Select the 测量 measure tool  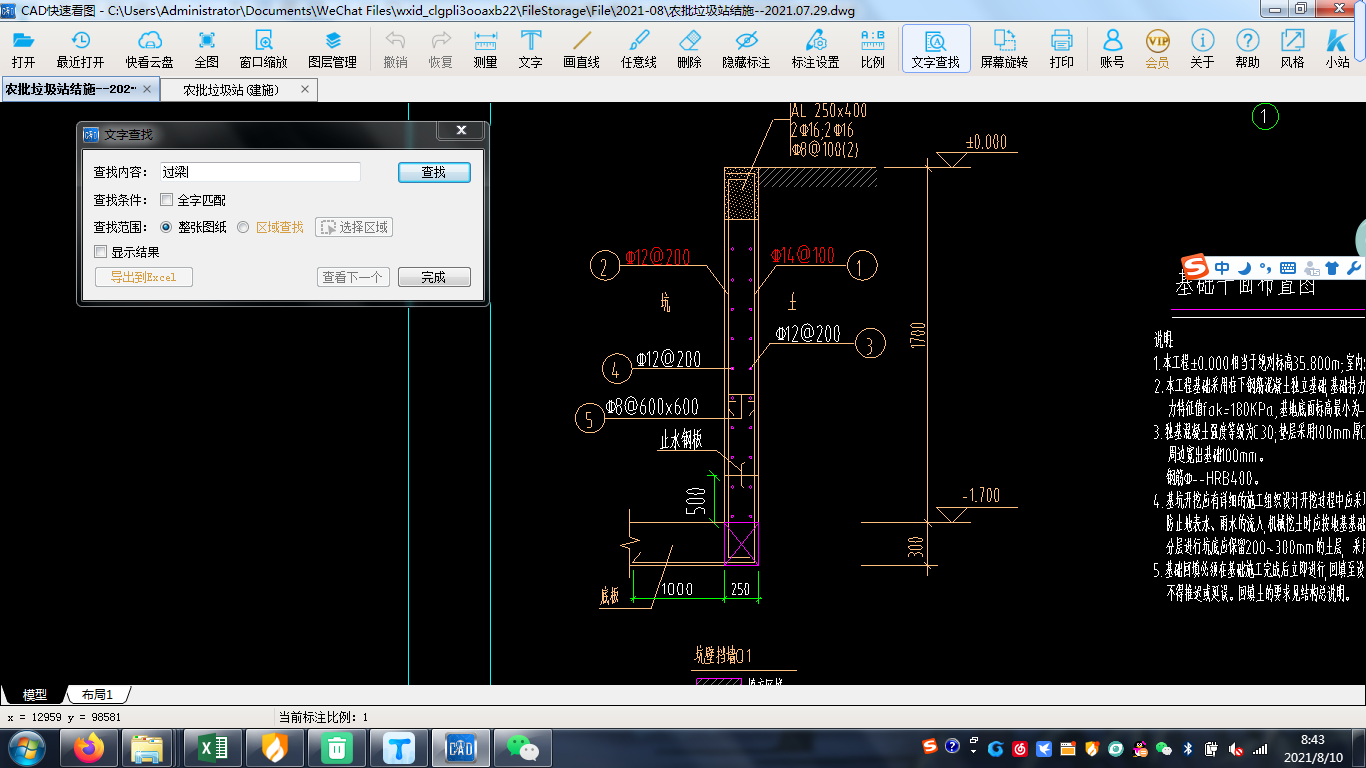pos(485,49)
